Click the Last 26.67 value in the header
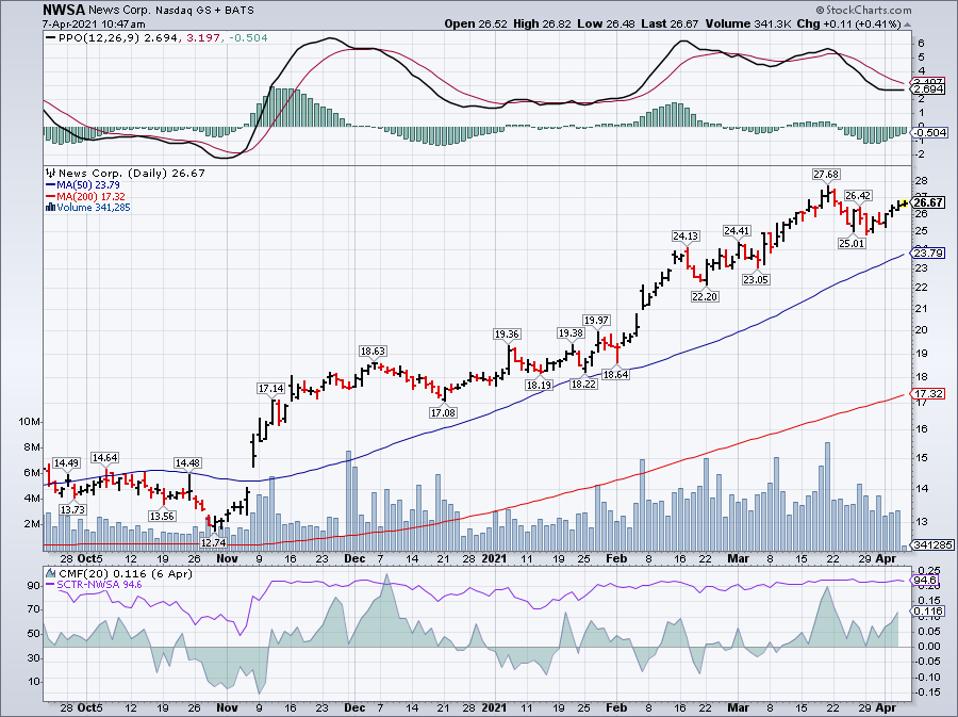 tap(668, 24)
